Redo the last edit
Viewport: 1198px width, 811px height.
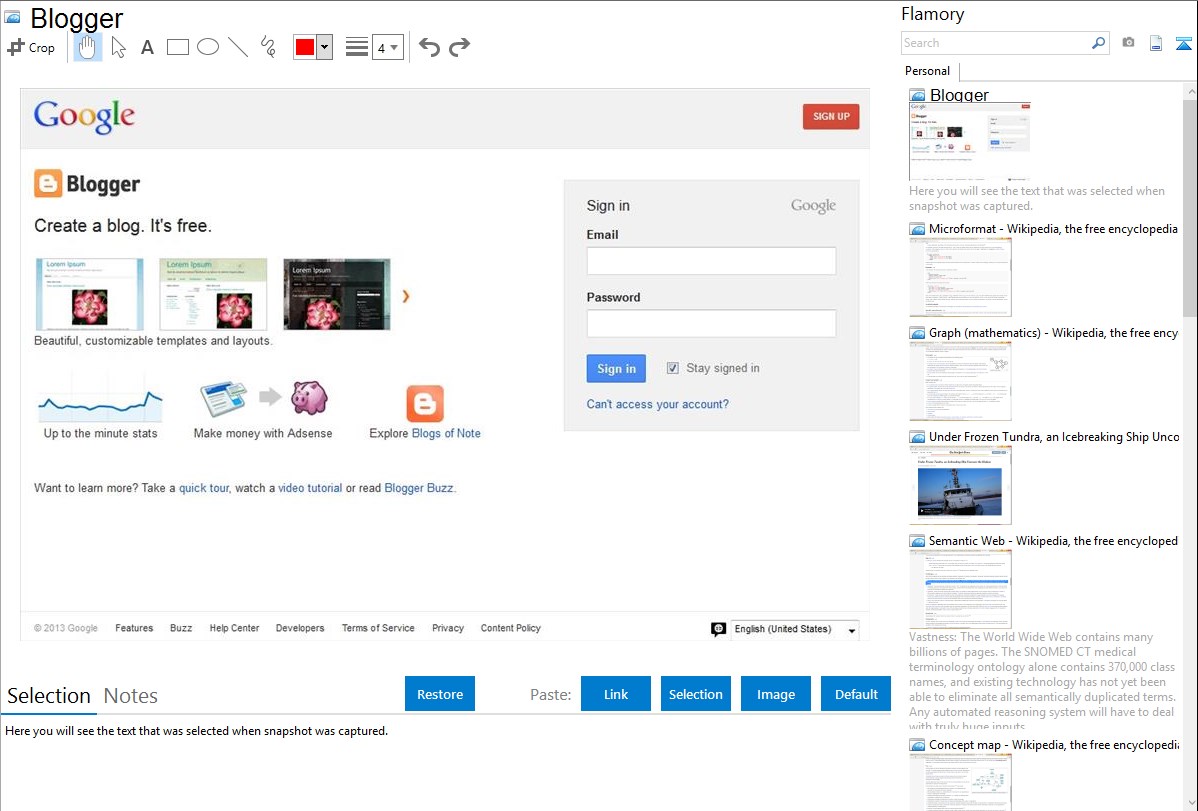pos(459,47)
